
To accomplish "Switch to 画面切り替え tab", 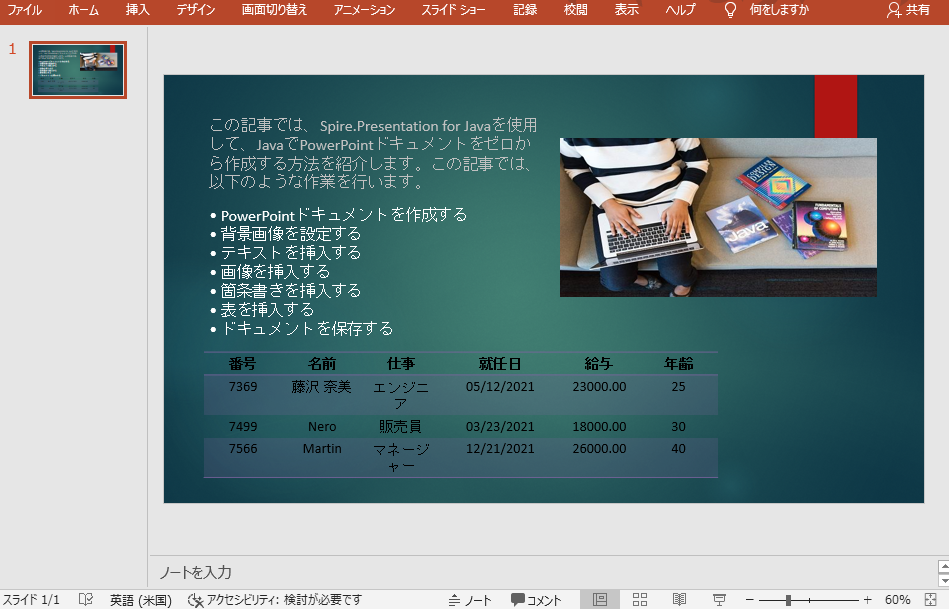I will (x=274, y=10).
